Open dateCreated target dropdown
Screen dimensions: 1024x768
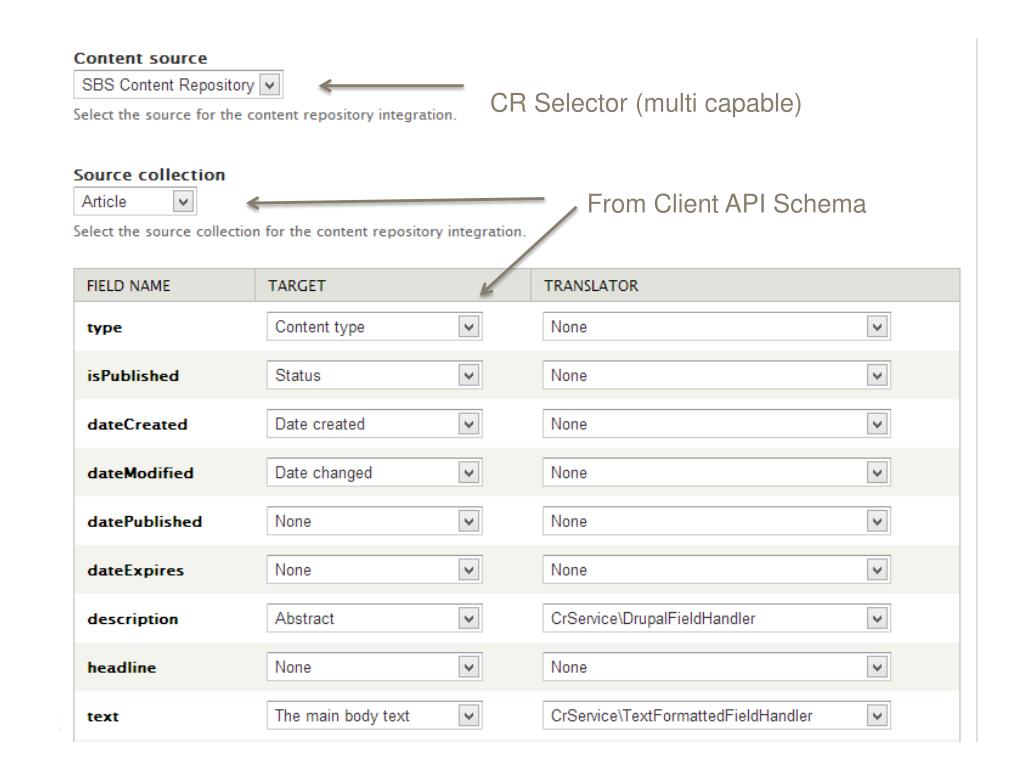click(374, 424)
